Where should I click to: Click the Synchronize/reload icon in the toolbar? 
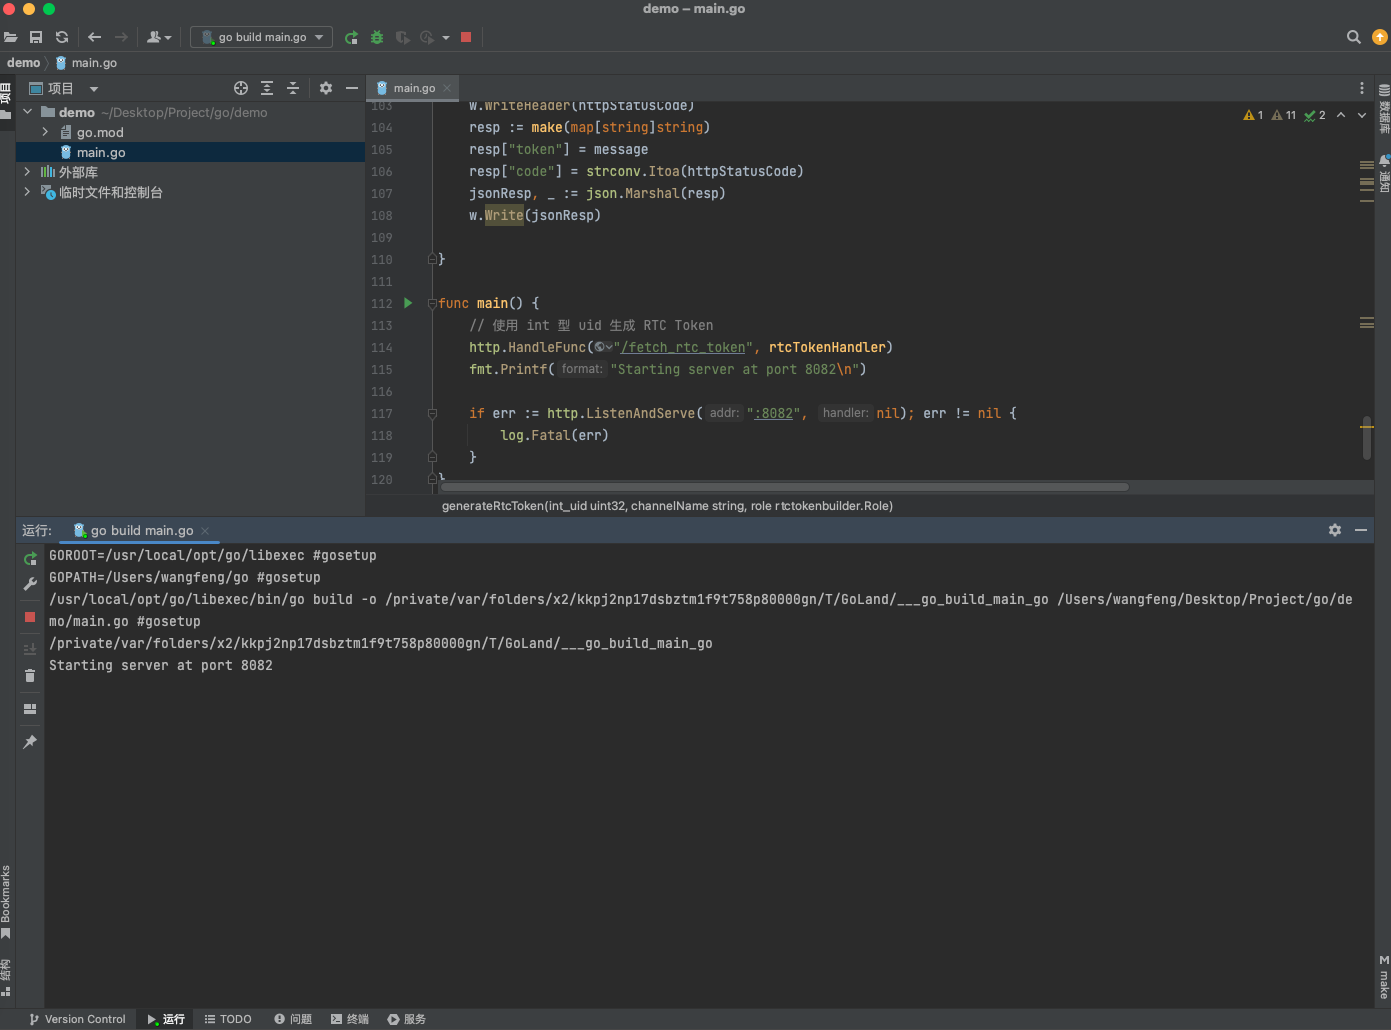pyautogui.click(x=62, y=37)
